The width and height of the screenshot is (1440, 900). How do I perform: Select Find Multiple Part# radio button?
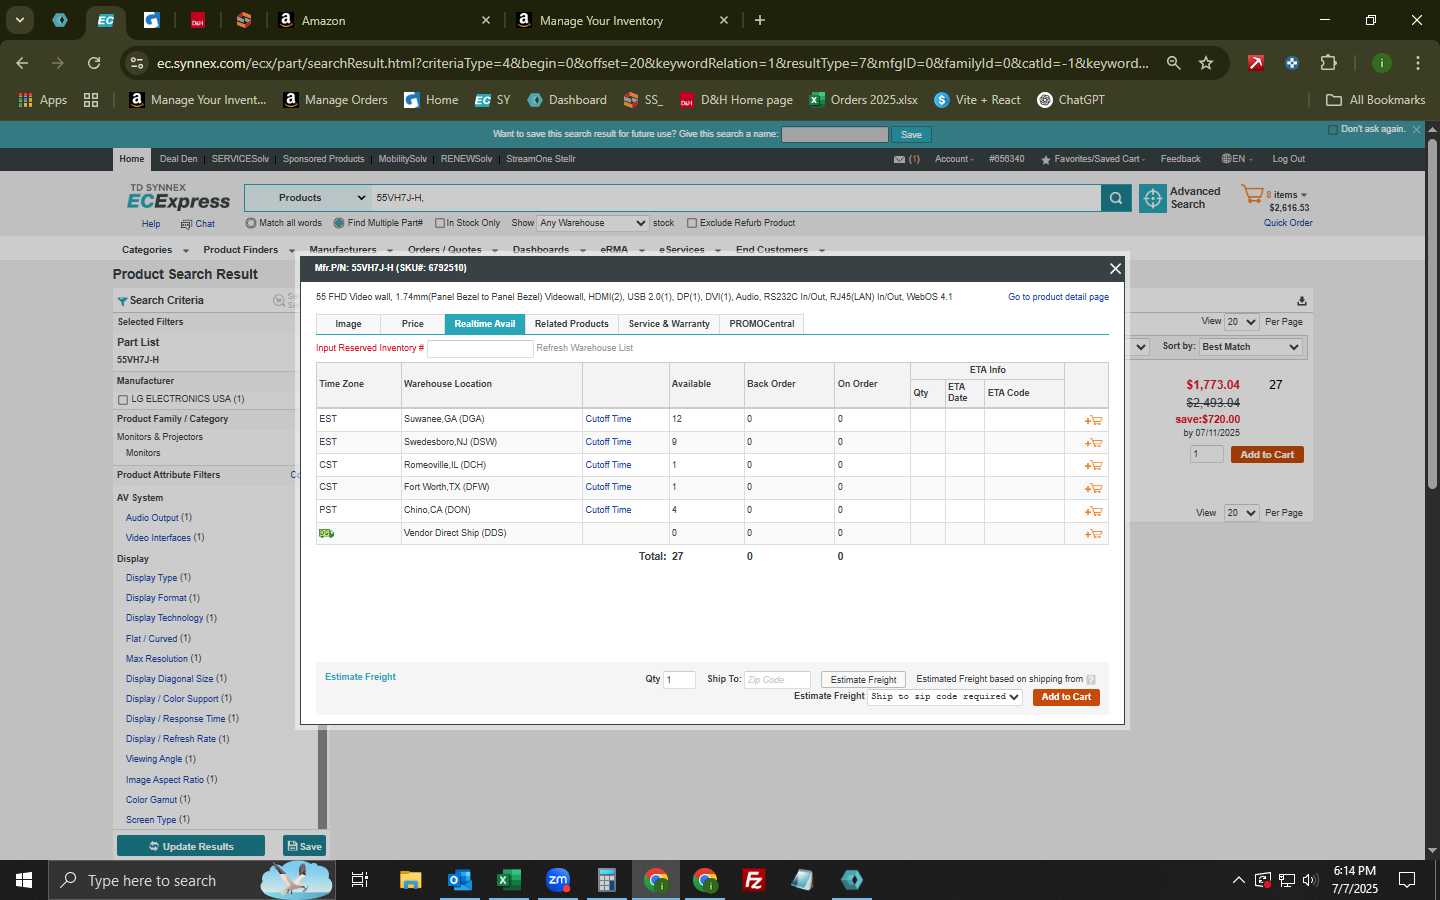339,223
